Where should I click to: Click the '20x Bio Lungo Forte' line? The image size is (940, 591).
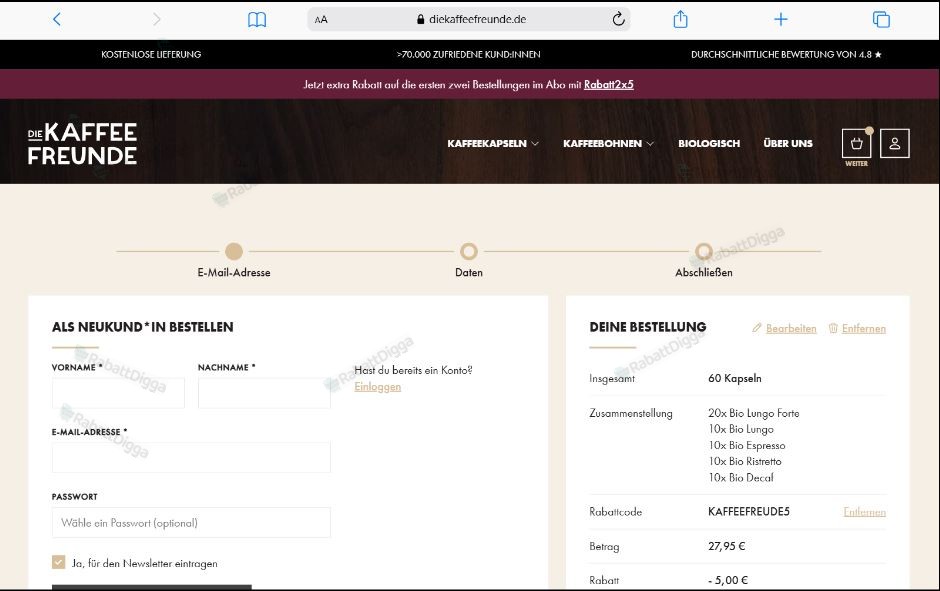tap(754, 413)
